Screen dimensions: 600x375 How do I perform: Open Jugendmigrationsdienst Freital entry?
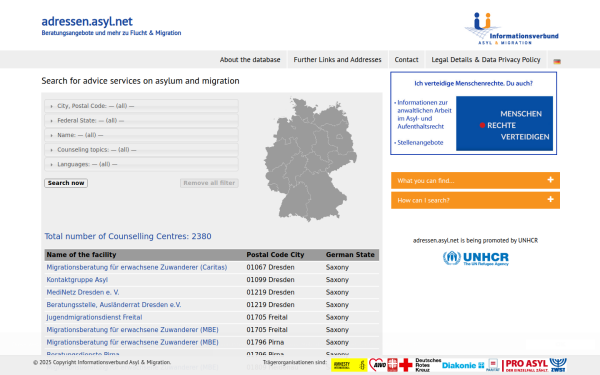tap(94, 317)
